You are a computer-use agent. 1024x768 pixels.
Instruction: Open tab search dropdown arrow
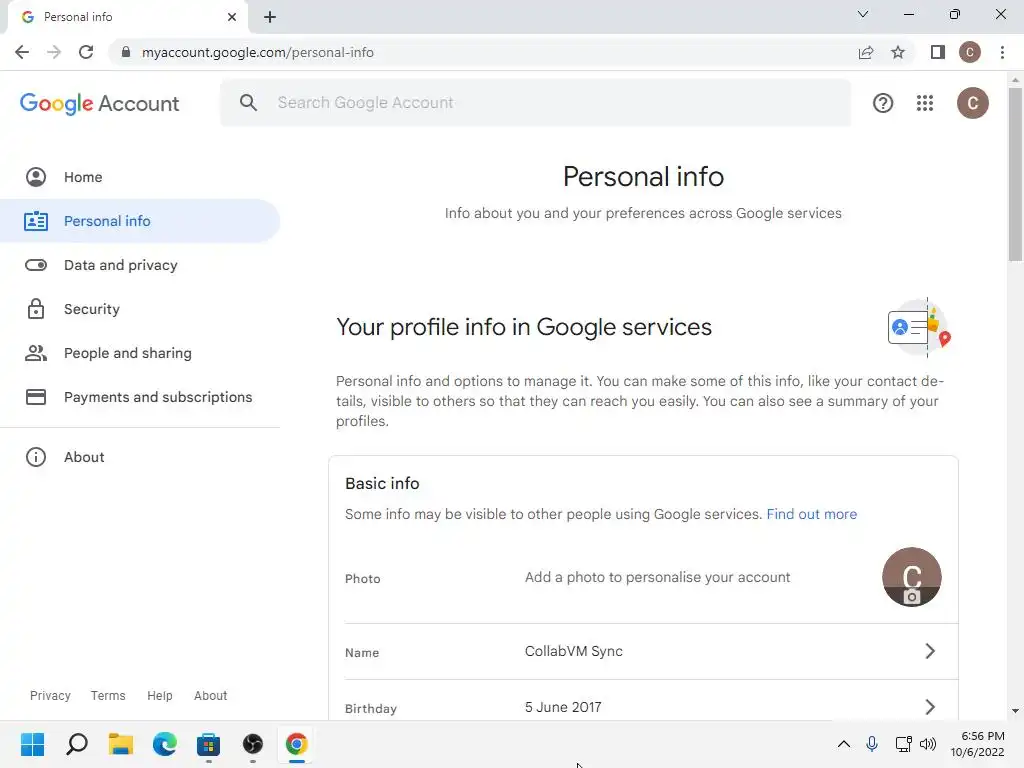[863, 14]
